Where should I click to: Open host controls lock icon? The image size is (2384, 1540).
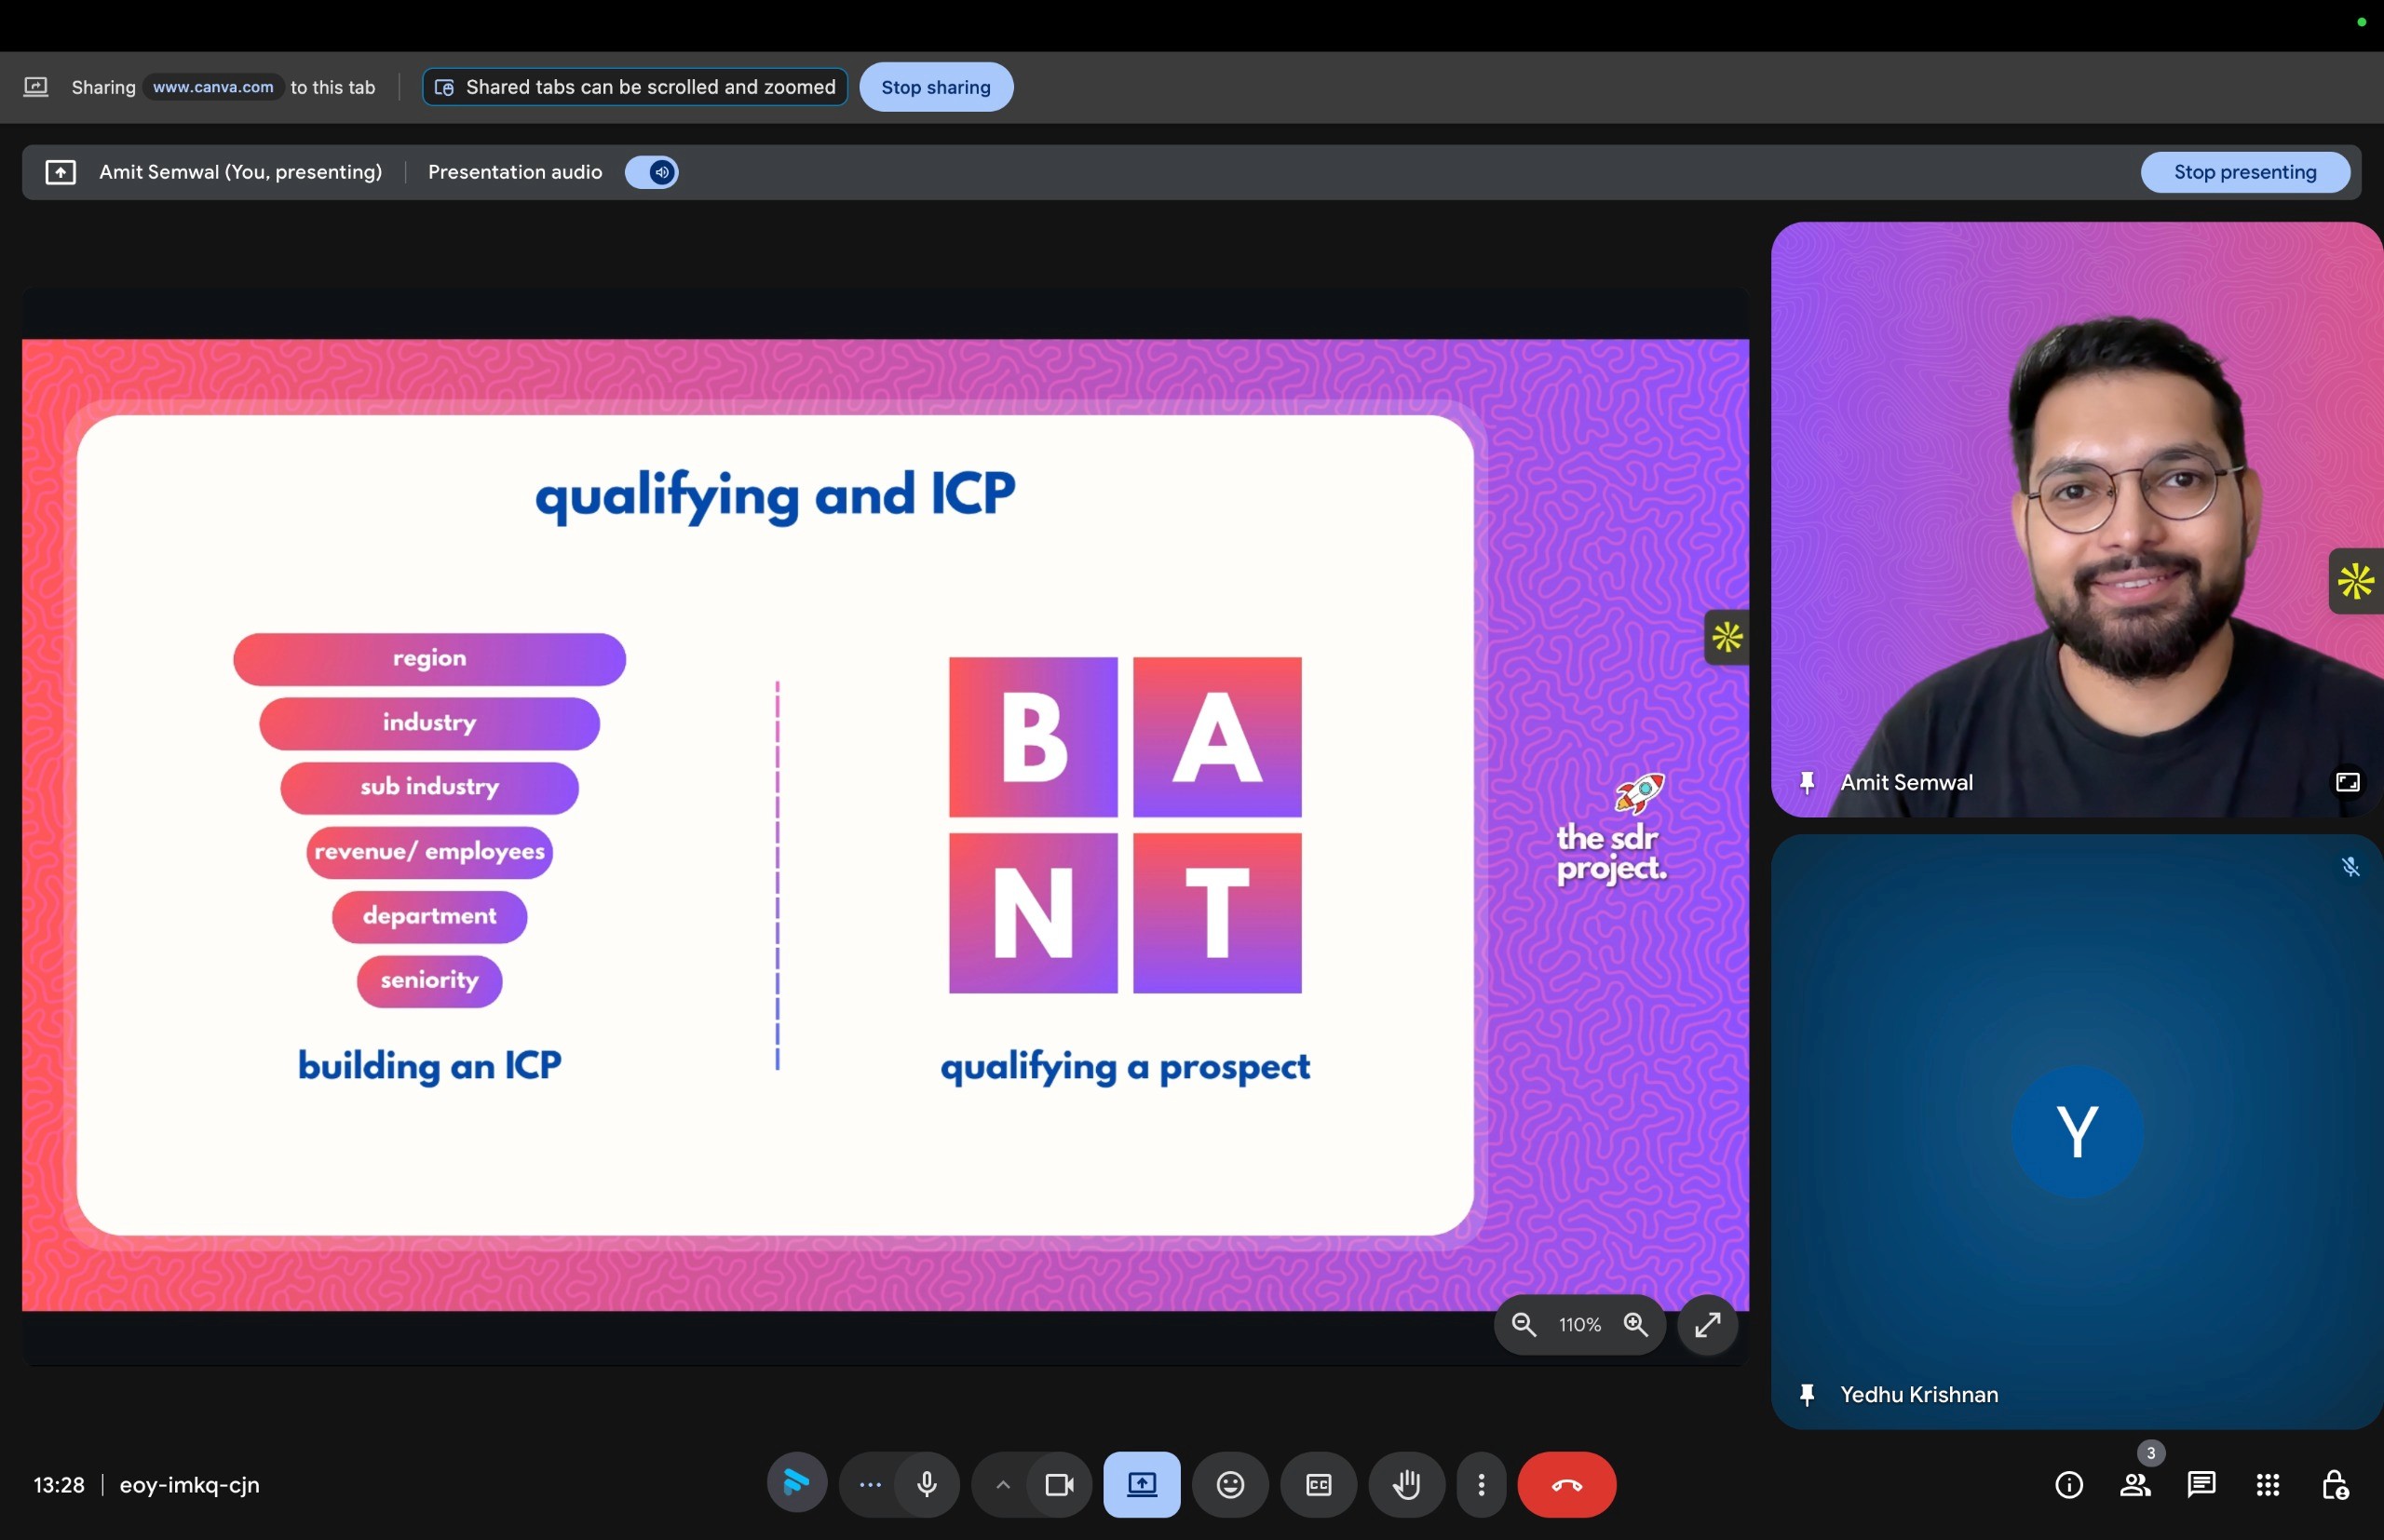tap(2334, 1485)
